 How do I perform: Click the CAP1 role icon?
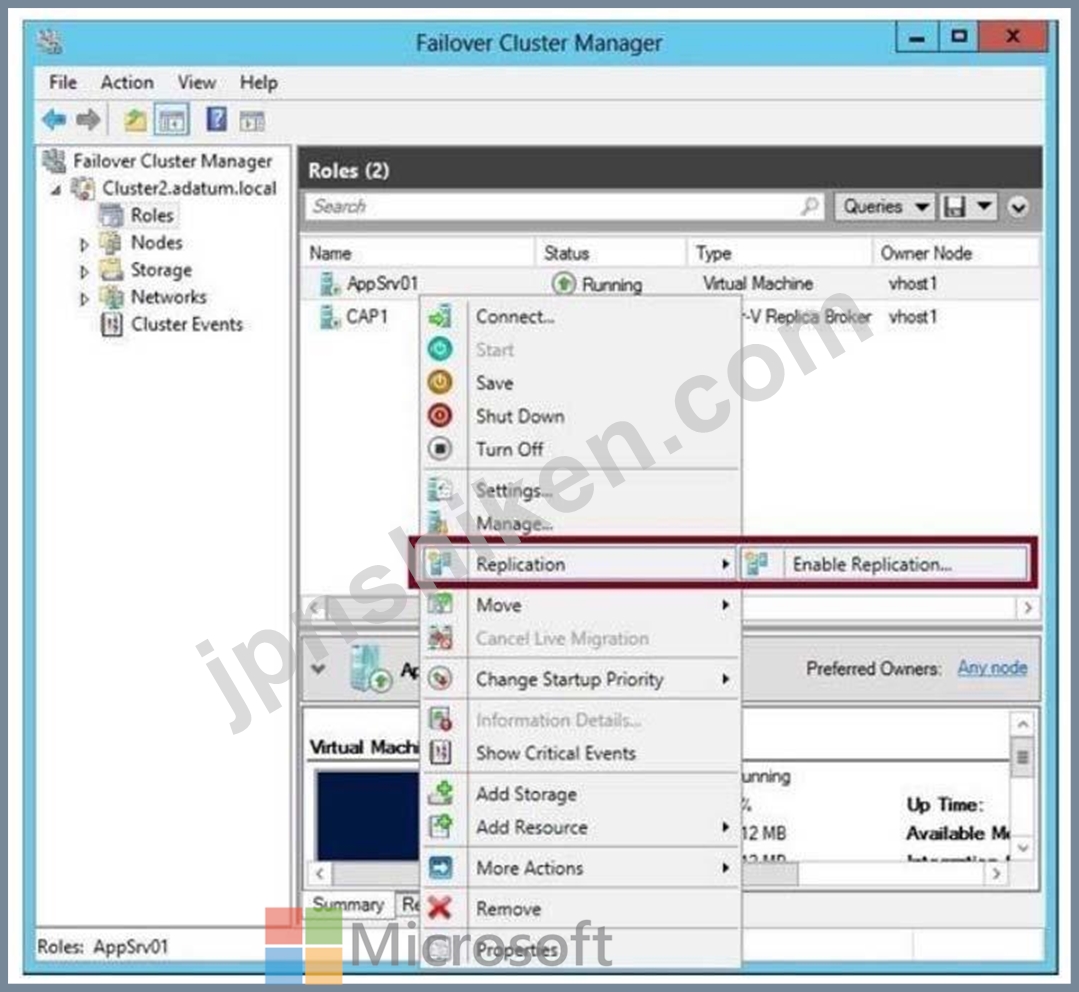[330, 316]
